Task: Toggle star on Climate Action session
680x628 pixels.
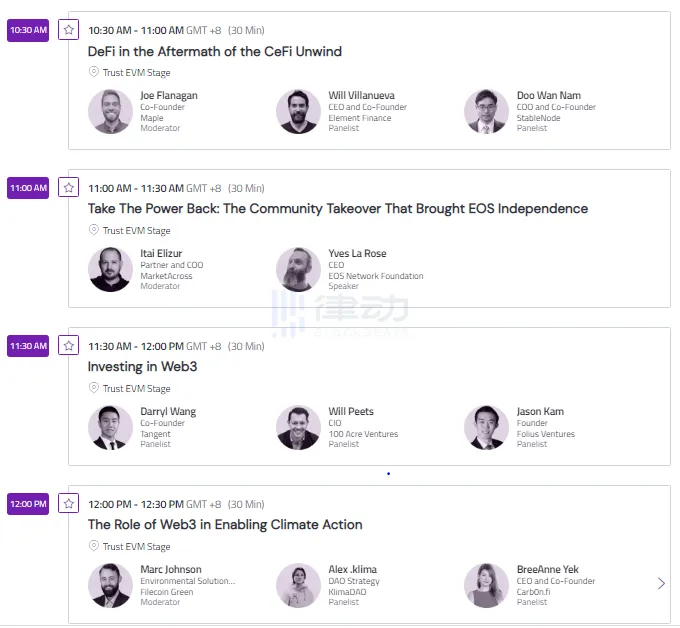Action: coord(69,504)
